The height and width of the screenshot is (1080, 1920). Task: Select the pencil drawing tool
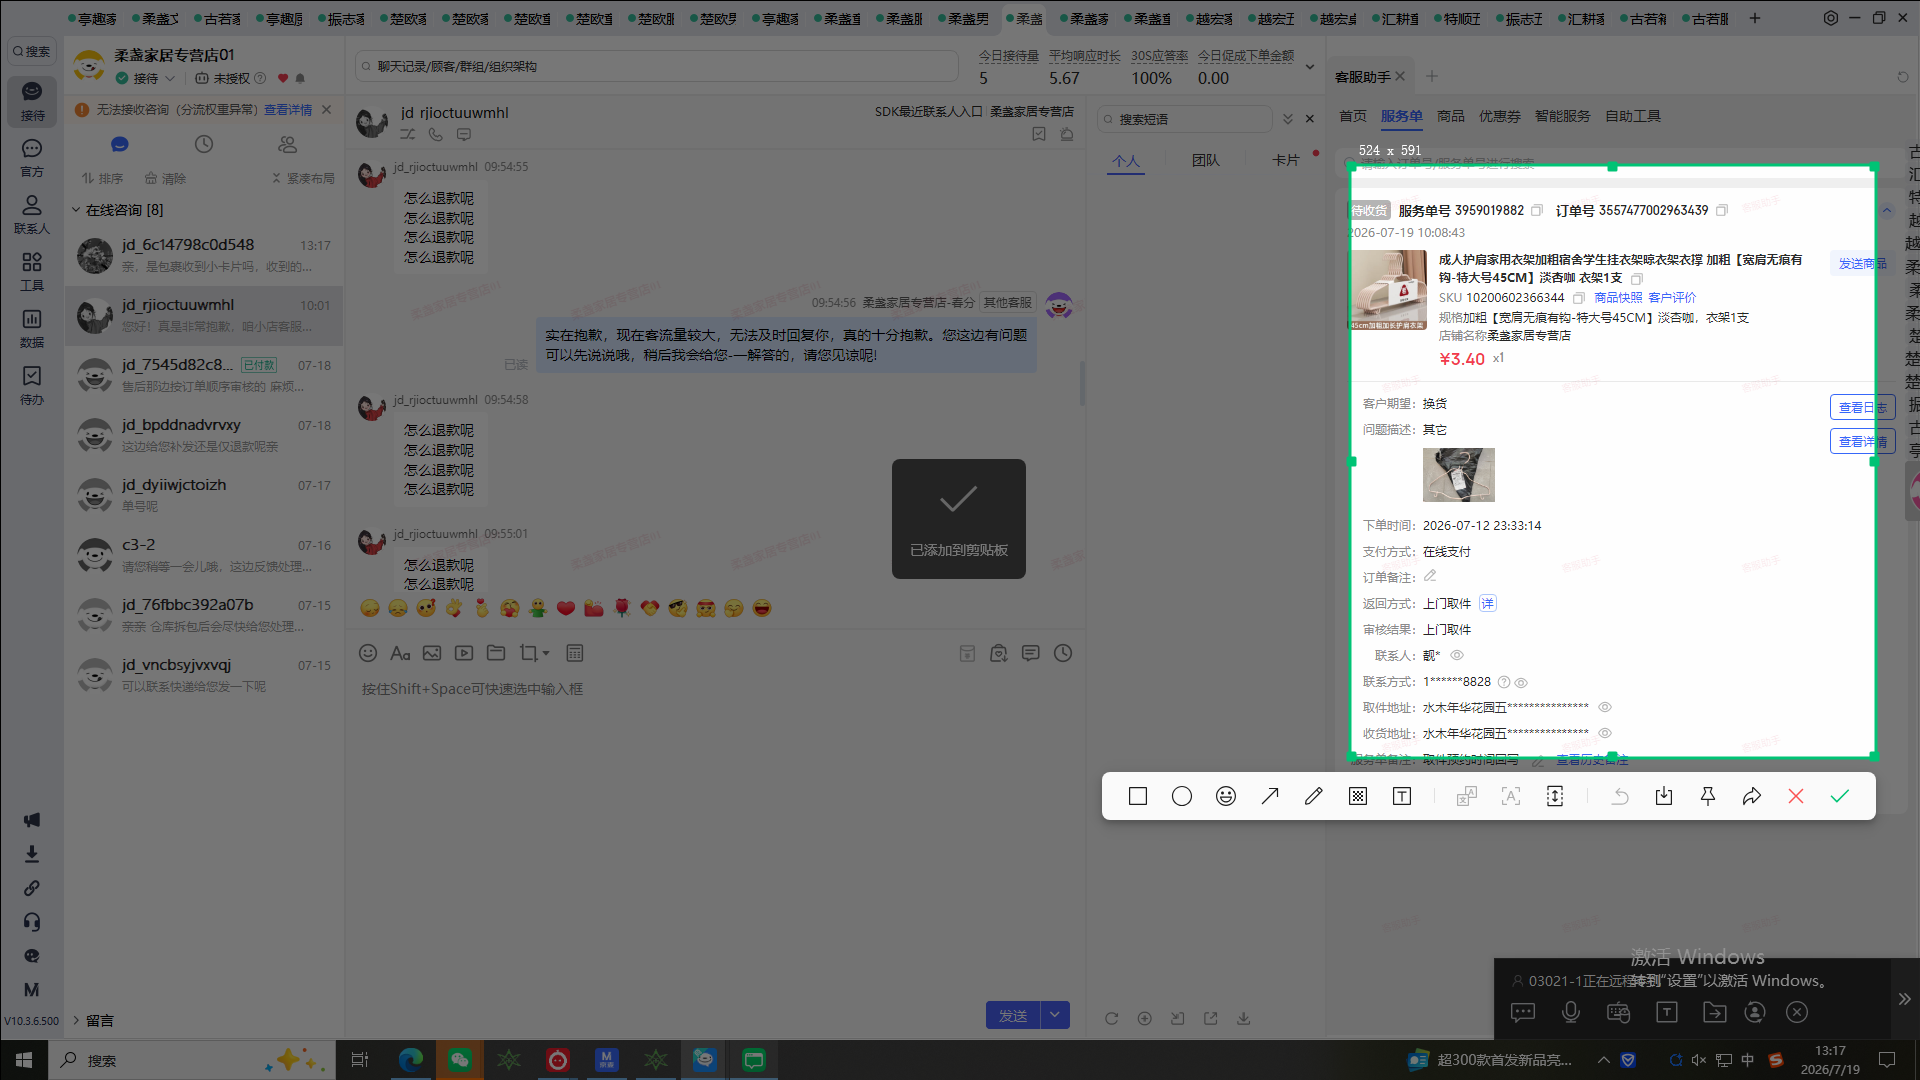[1314, 796]
